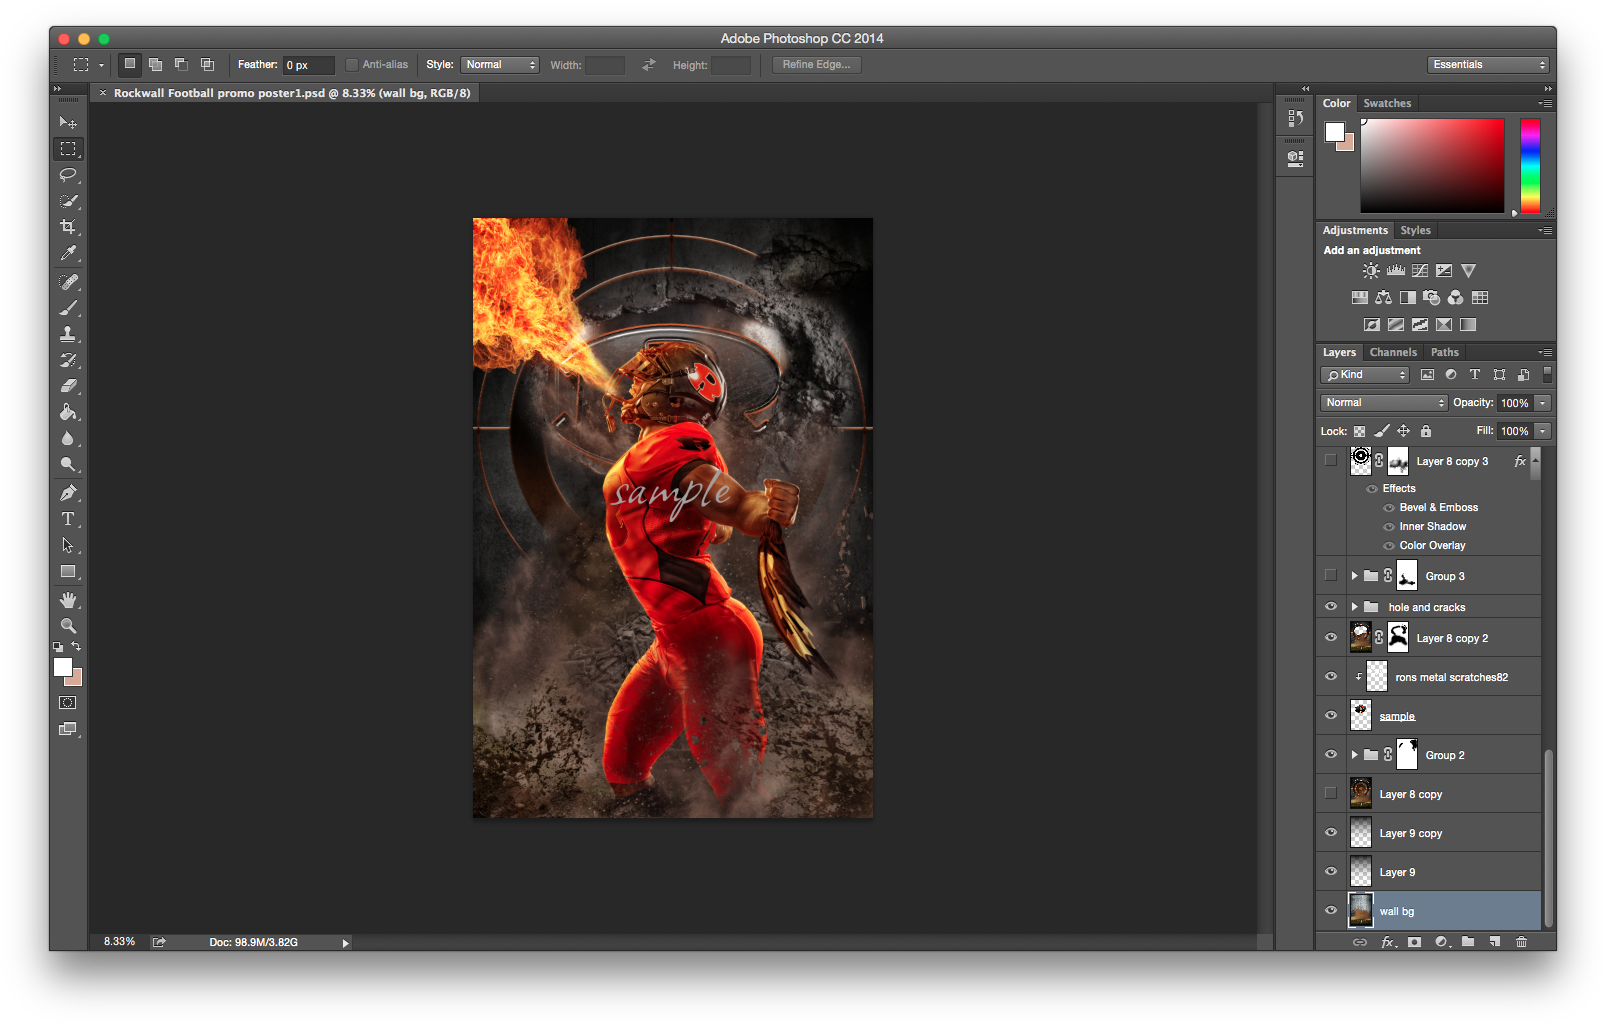Select the Crop tool
Viewport: 1605px width, 1024px height.
(68, 227)
